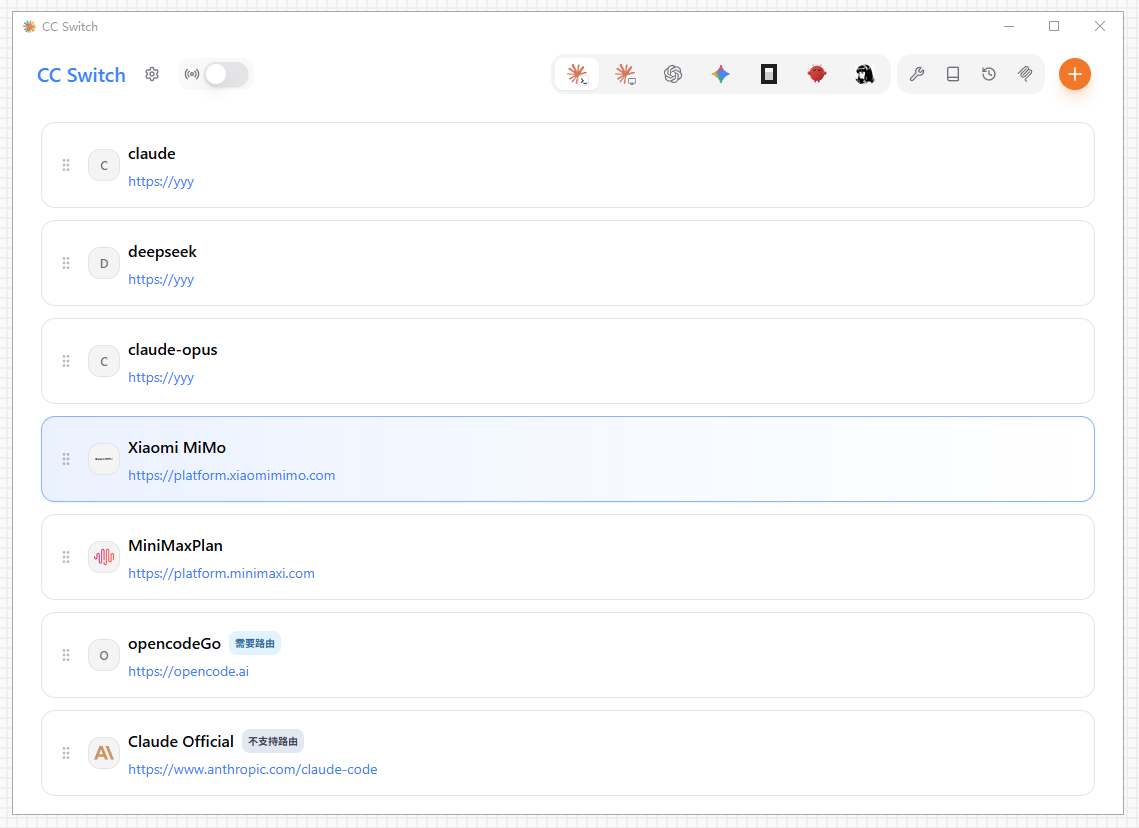This screenshot has height=828, width=1139.
Task: Click drag handle of opencodeGo row
Action: pos(66,655)
